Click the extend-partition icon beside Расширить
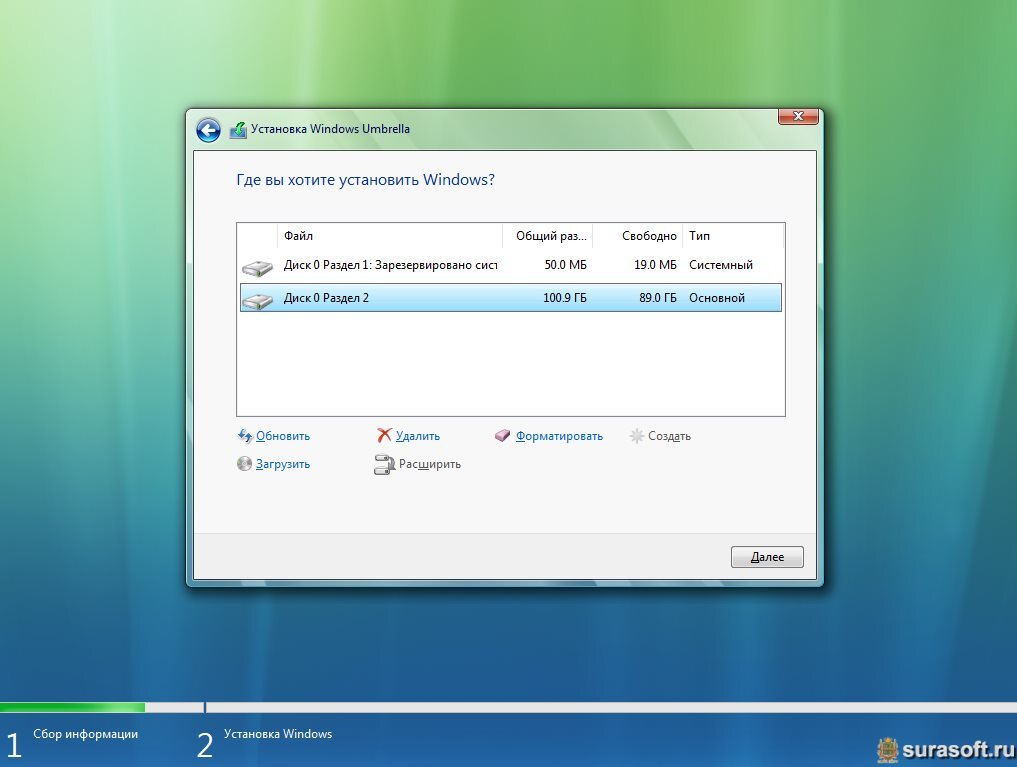Viewport: 1017px width, 767px height. coord(384,464)
